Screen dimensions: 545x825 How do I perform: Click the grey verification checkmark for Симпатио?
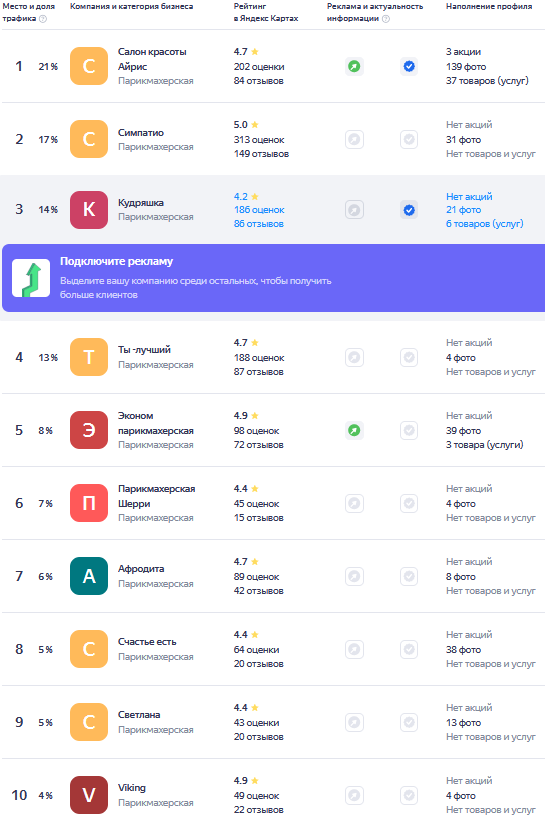pos(409,139)
